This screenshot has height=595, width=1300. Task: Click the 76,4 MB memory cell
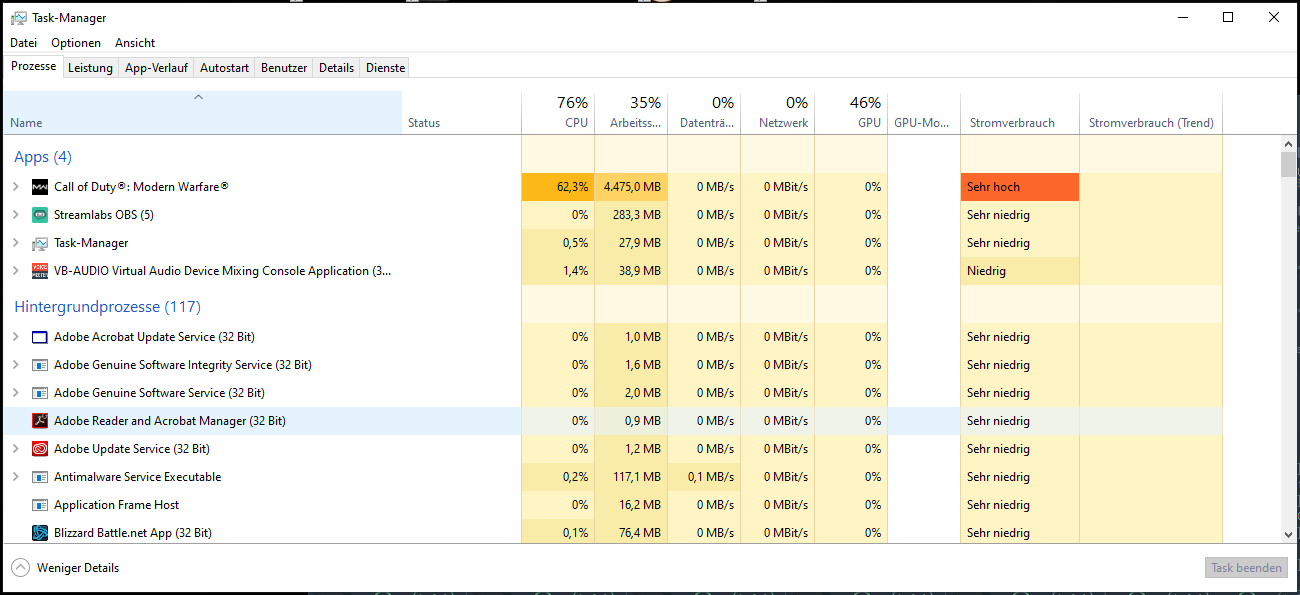click(x=631, y=533)
